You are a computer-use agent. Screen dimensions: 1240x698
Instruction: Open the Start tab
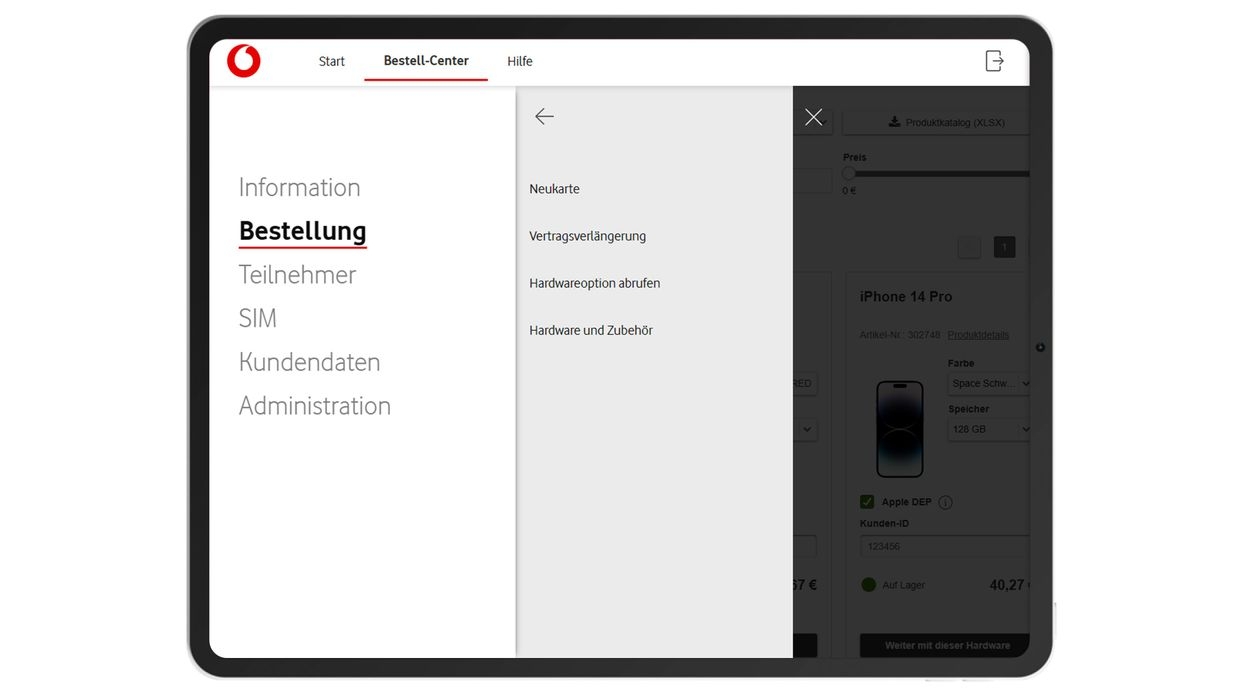pyautogui.click(x=331, y=61)
